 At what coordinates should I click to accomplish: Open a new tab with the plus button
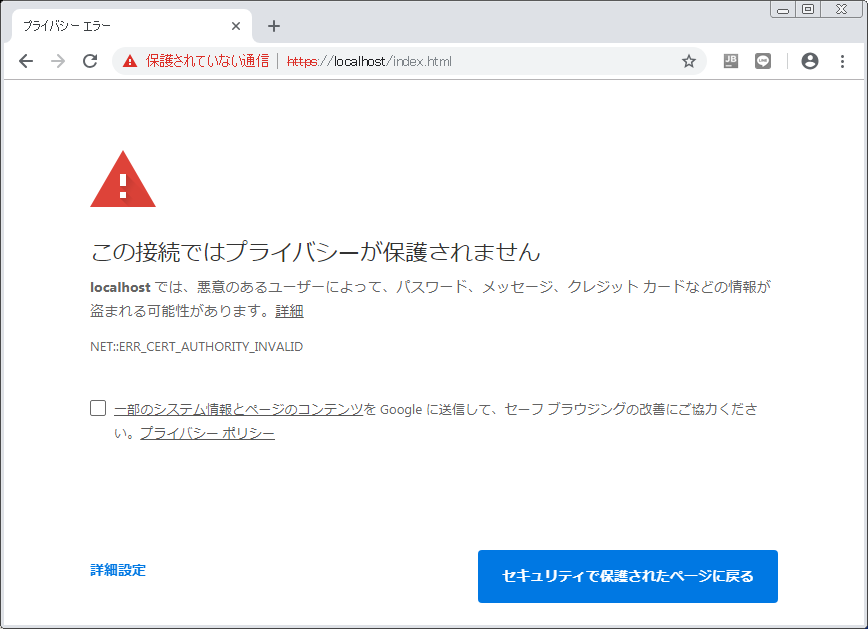[274, 26]
